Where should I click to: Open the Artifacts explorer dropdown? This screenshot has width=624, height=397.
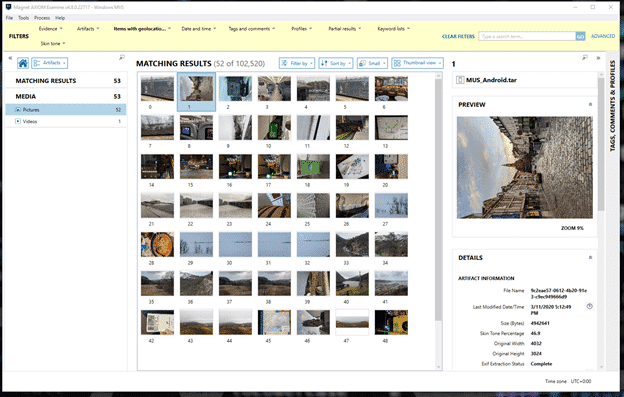pos(50,63)
